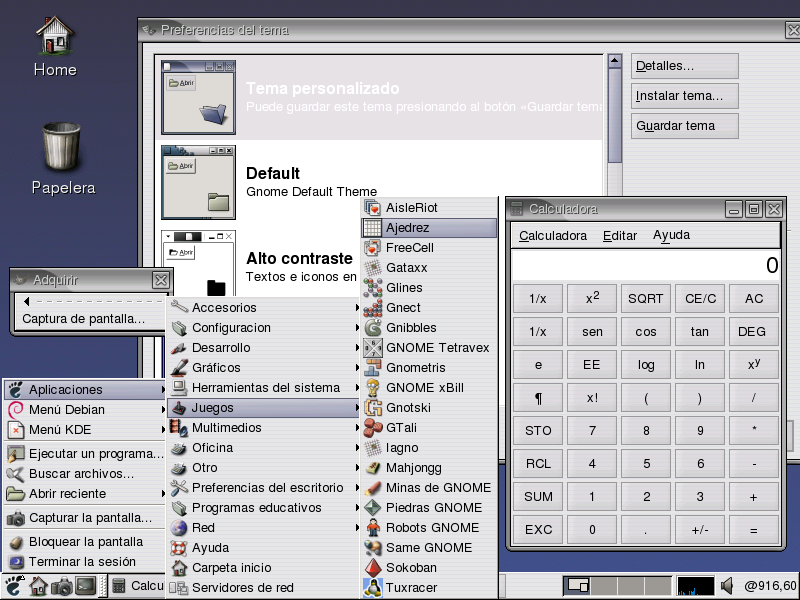Click the camera screenshot icon in panel

pos(62,586)
